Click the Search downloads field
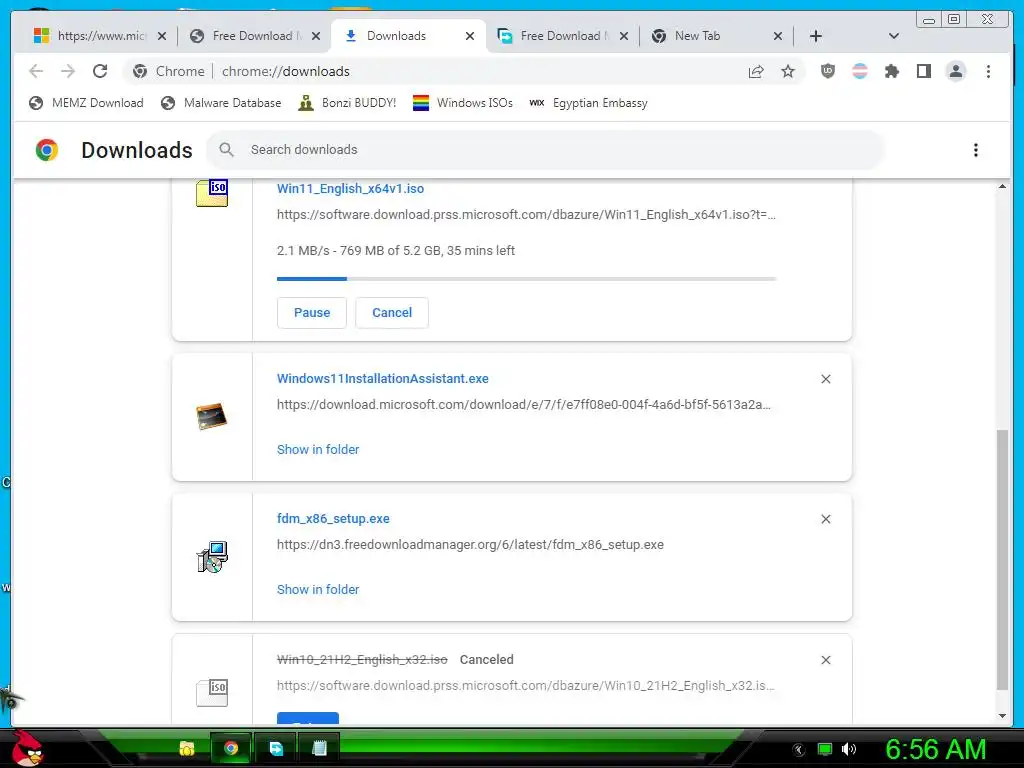Viewport: 1024px width, 768px height. (546, 150)
